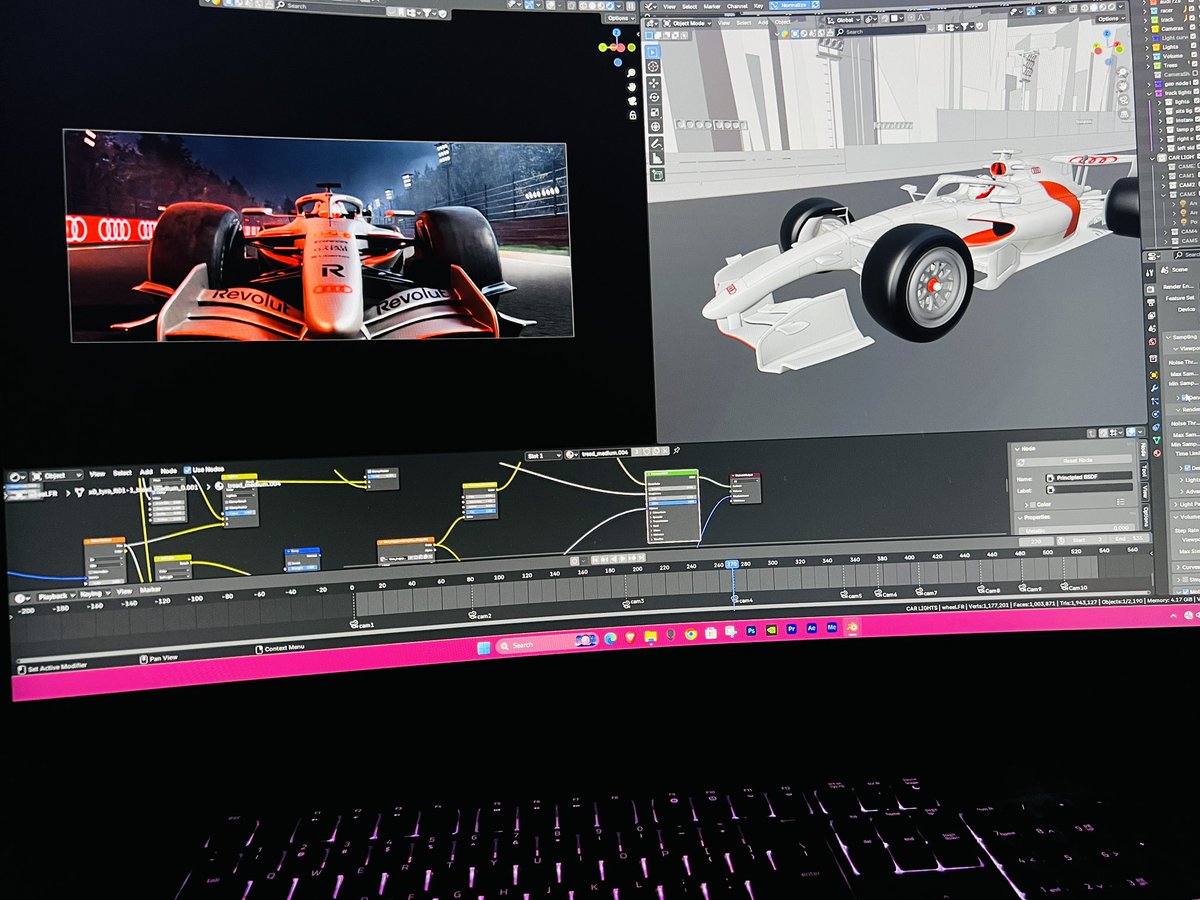Pin the node editor material with pin icon

(676, 450)
